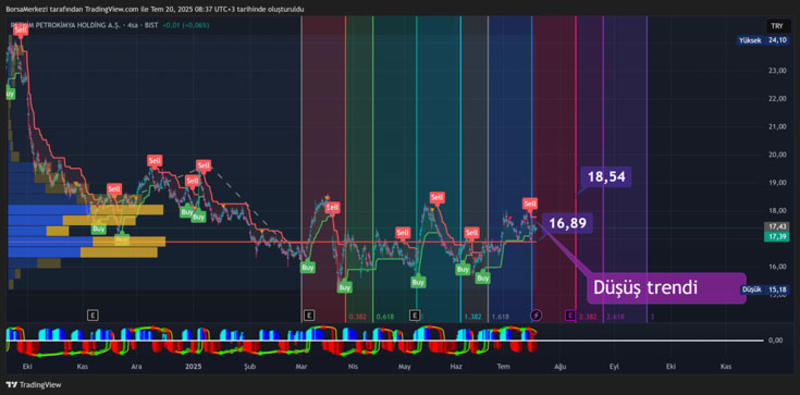
Task: Click the 19,00 level on price axis
Action: coord(778,182)
